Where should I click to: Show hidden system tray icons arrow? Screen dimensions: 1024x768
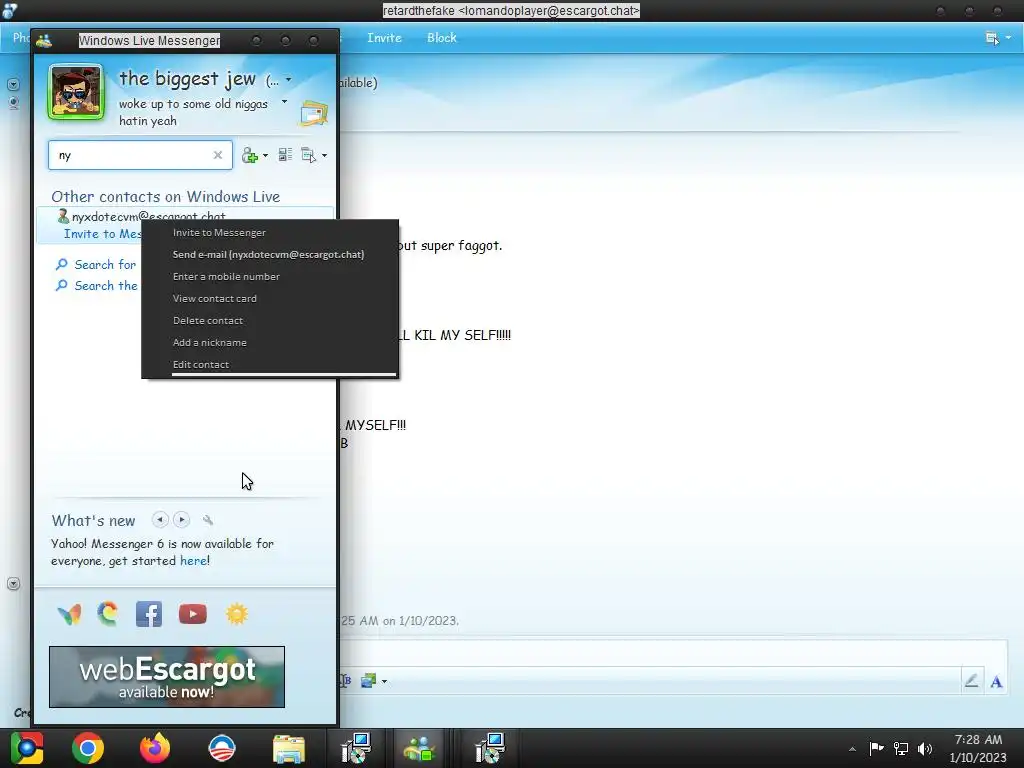(852, 749)
